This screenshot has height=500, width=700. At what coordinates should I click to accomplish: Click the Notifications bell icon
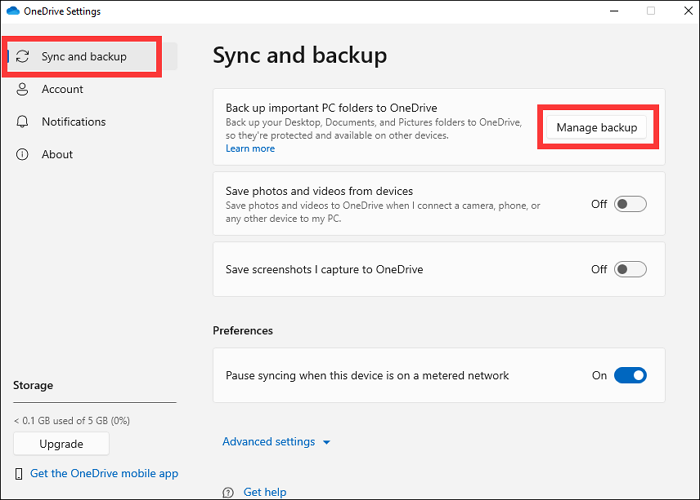(22, 121)
